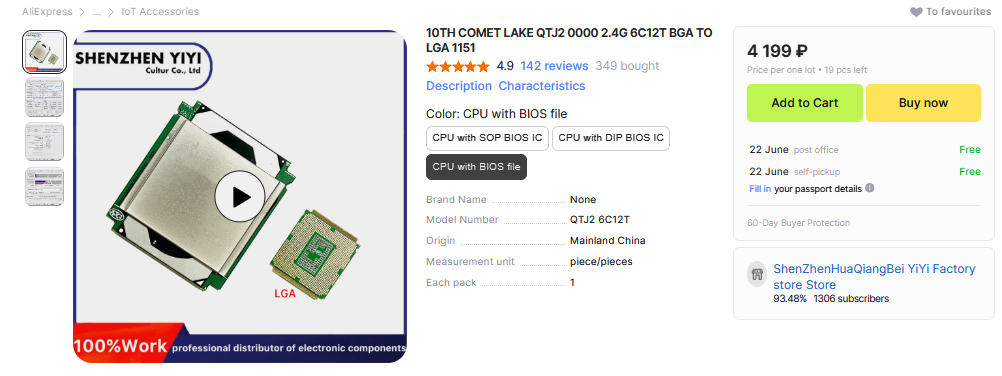Click the info icon beside passport details

click(x=870, y=189)
